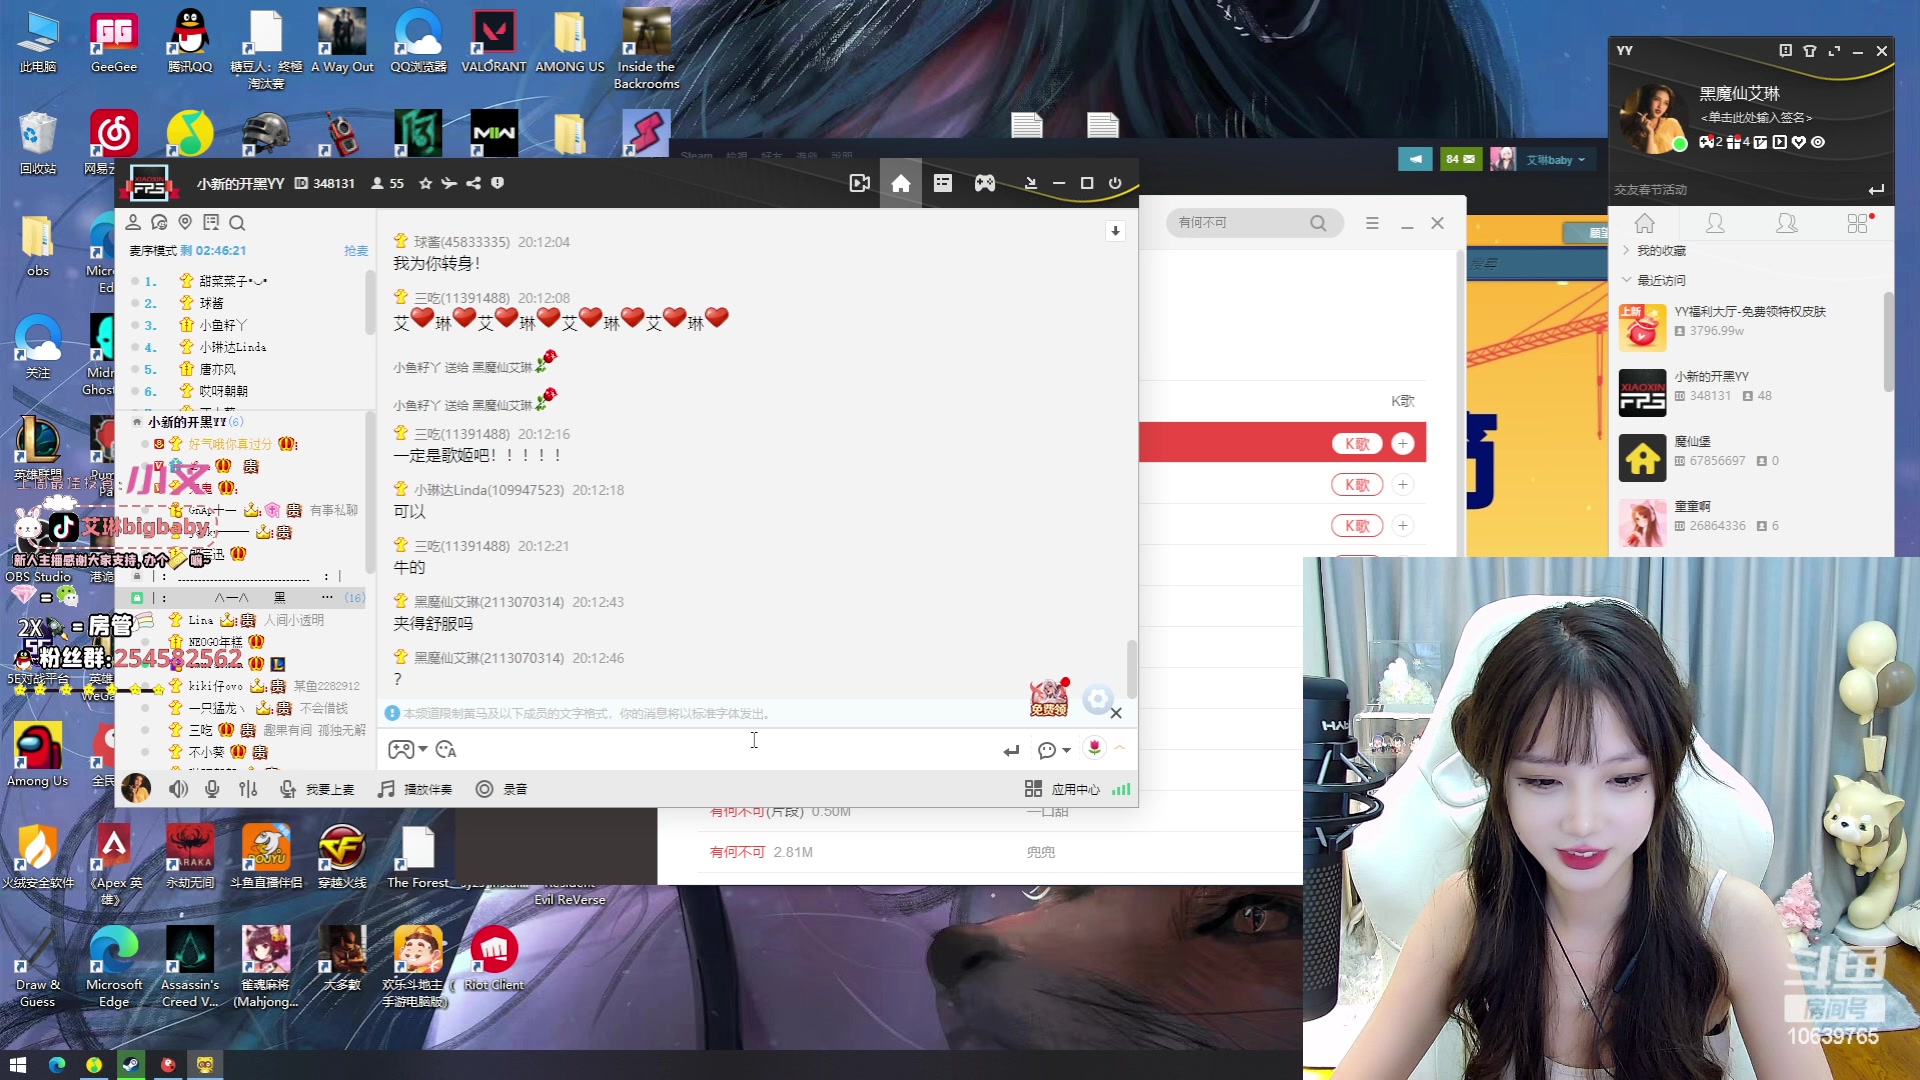Open the channel bulletin icon above mic queue
This screenshot has width=1920, height=1080.
click(x=211, y=222)
